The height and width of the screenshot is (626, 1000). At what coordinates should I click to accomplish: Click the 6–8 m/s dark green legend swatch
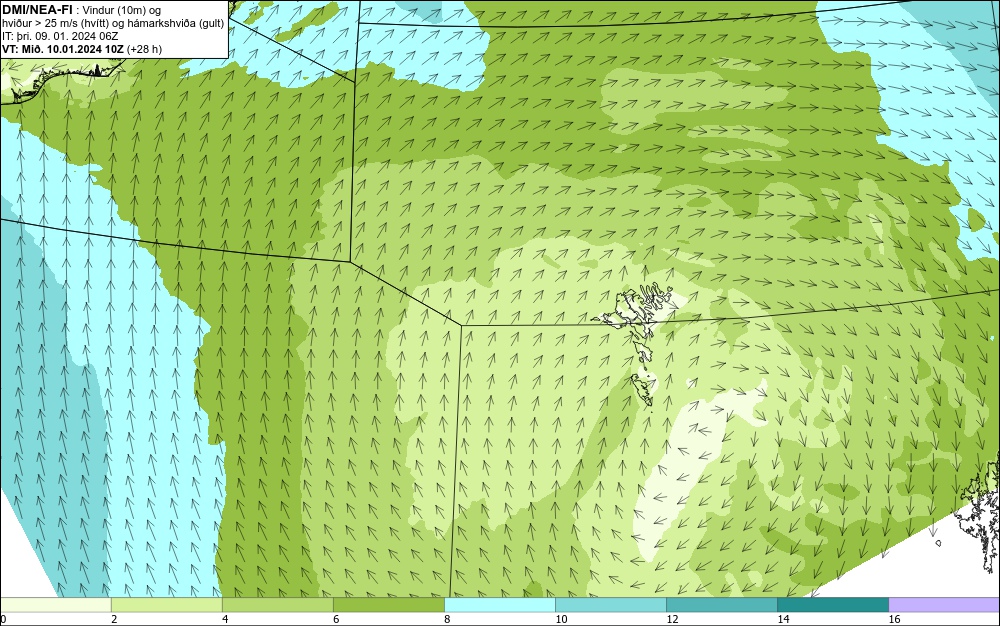pyautogui.click(x=388, y=605)
